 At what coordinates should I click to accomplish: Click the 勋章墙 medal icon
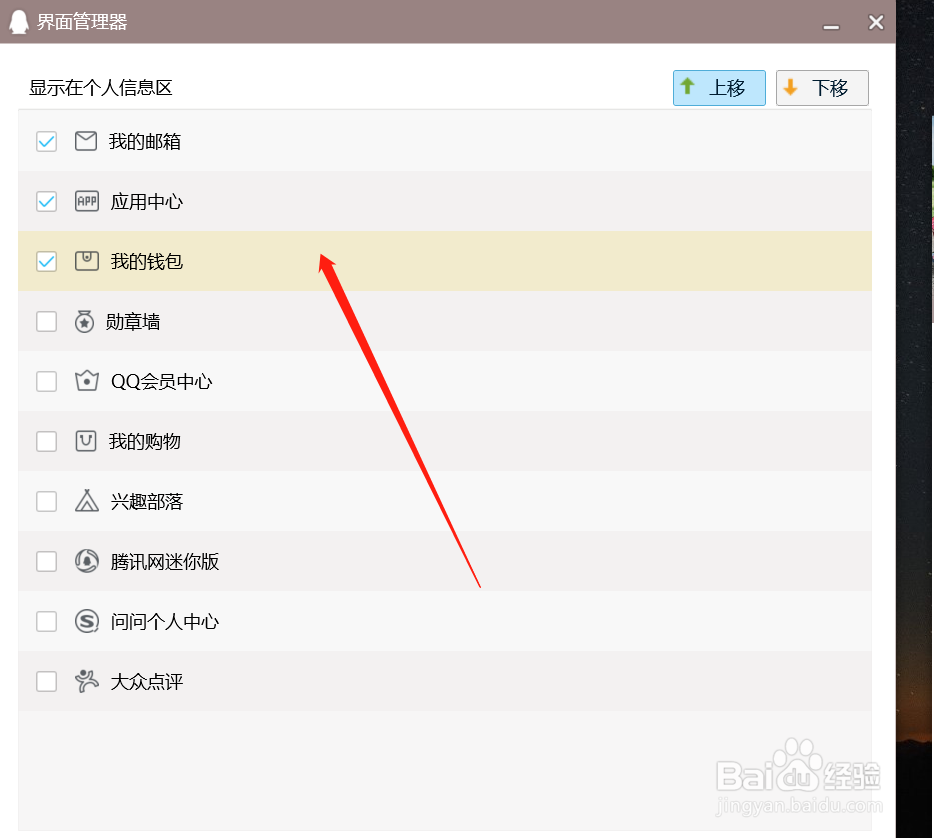point(85,321)
